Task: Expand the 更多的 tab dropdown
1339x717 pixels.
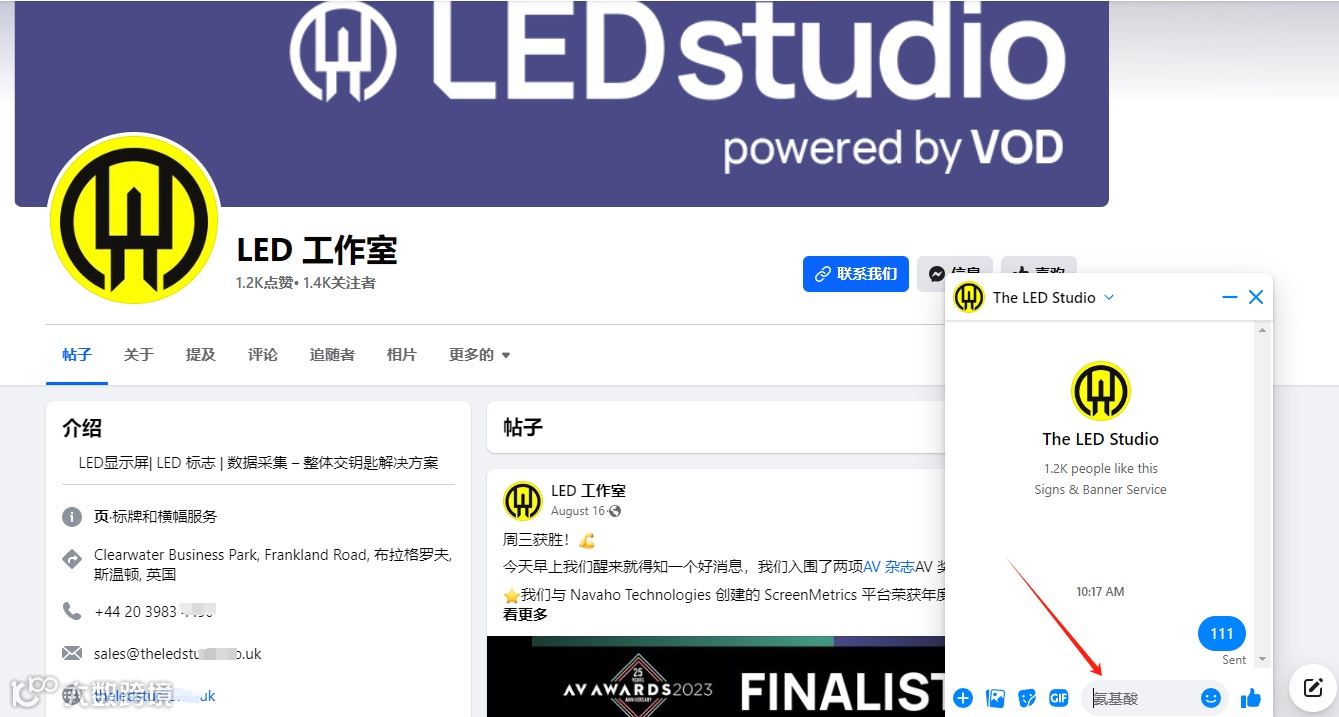Action: (x=480, y=355)
